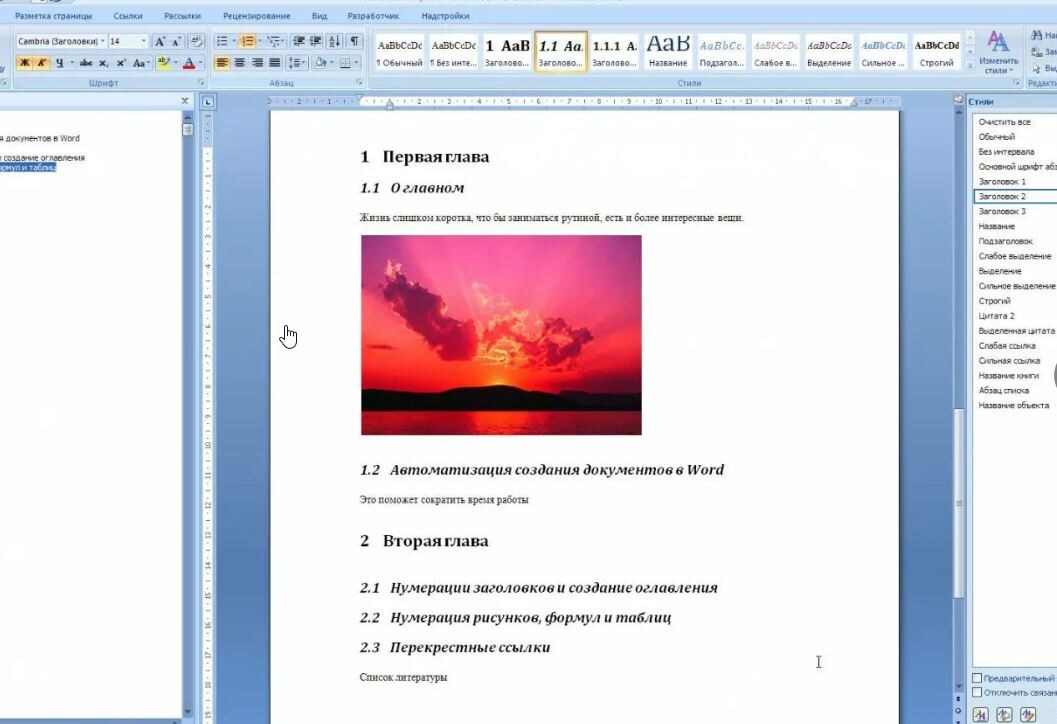Apply a bulleted list
1057x724 pixels.
(222, 42)
